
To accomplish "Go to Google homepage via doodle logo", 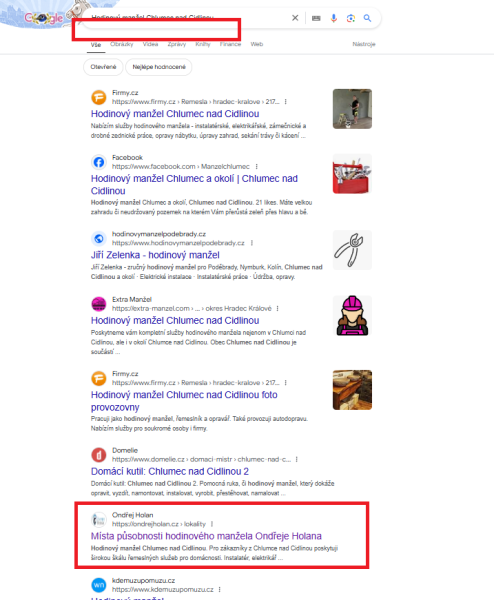I will [44, 18].
